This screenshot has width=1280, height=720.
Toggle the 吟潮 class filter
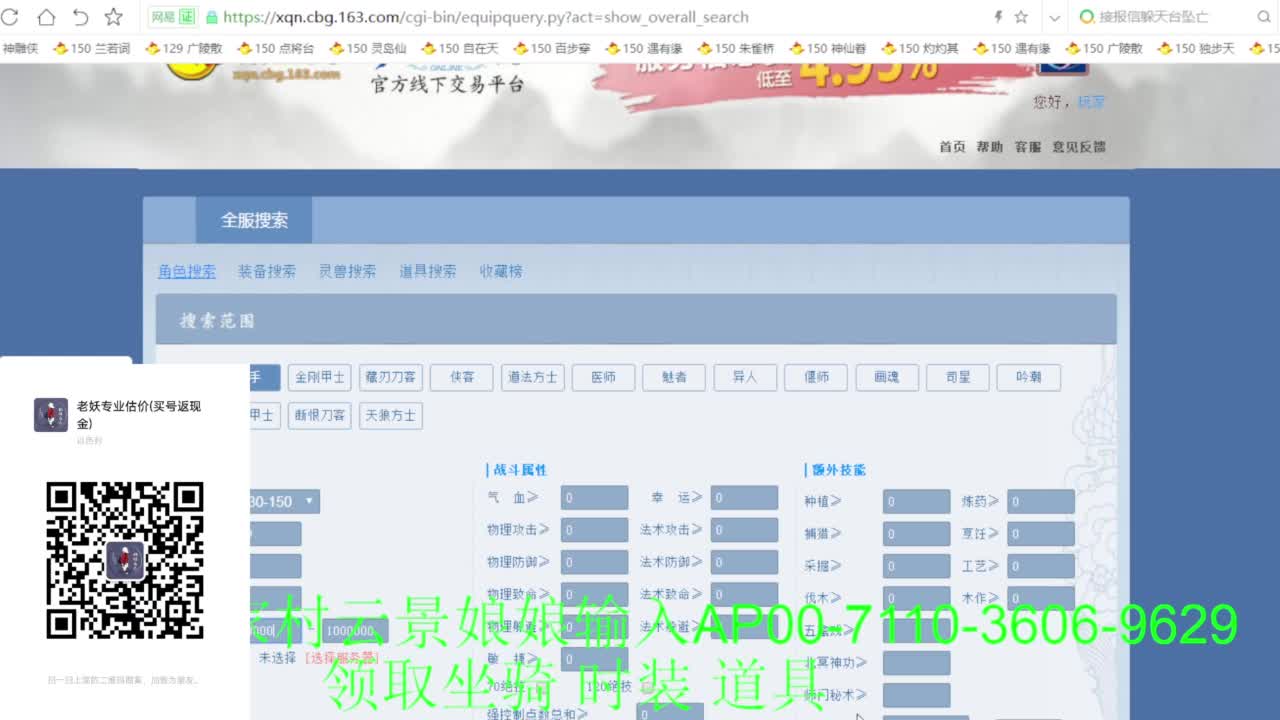point(1029,377)
